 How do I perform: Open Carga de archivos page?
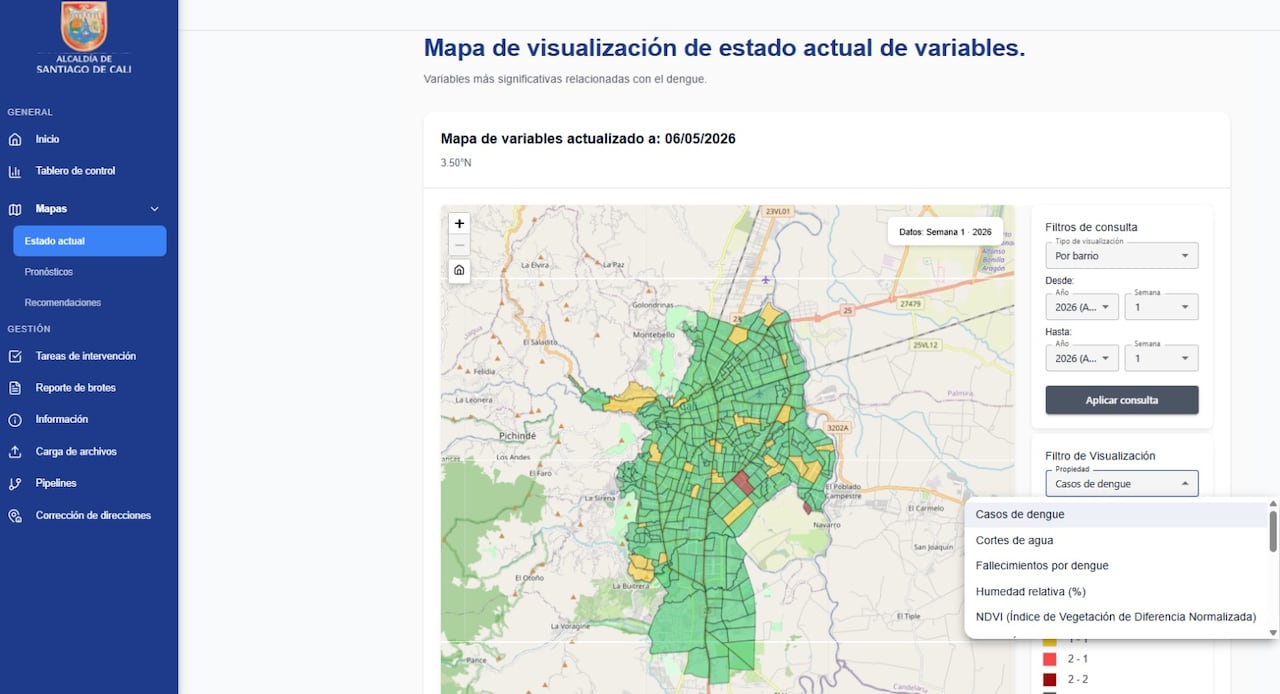77,452
